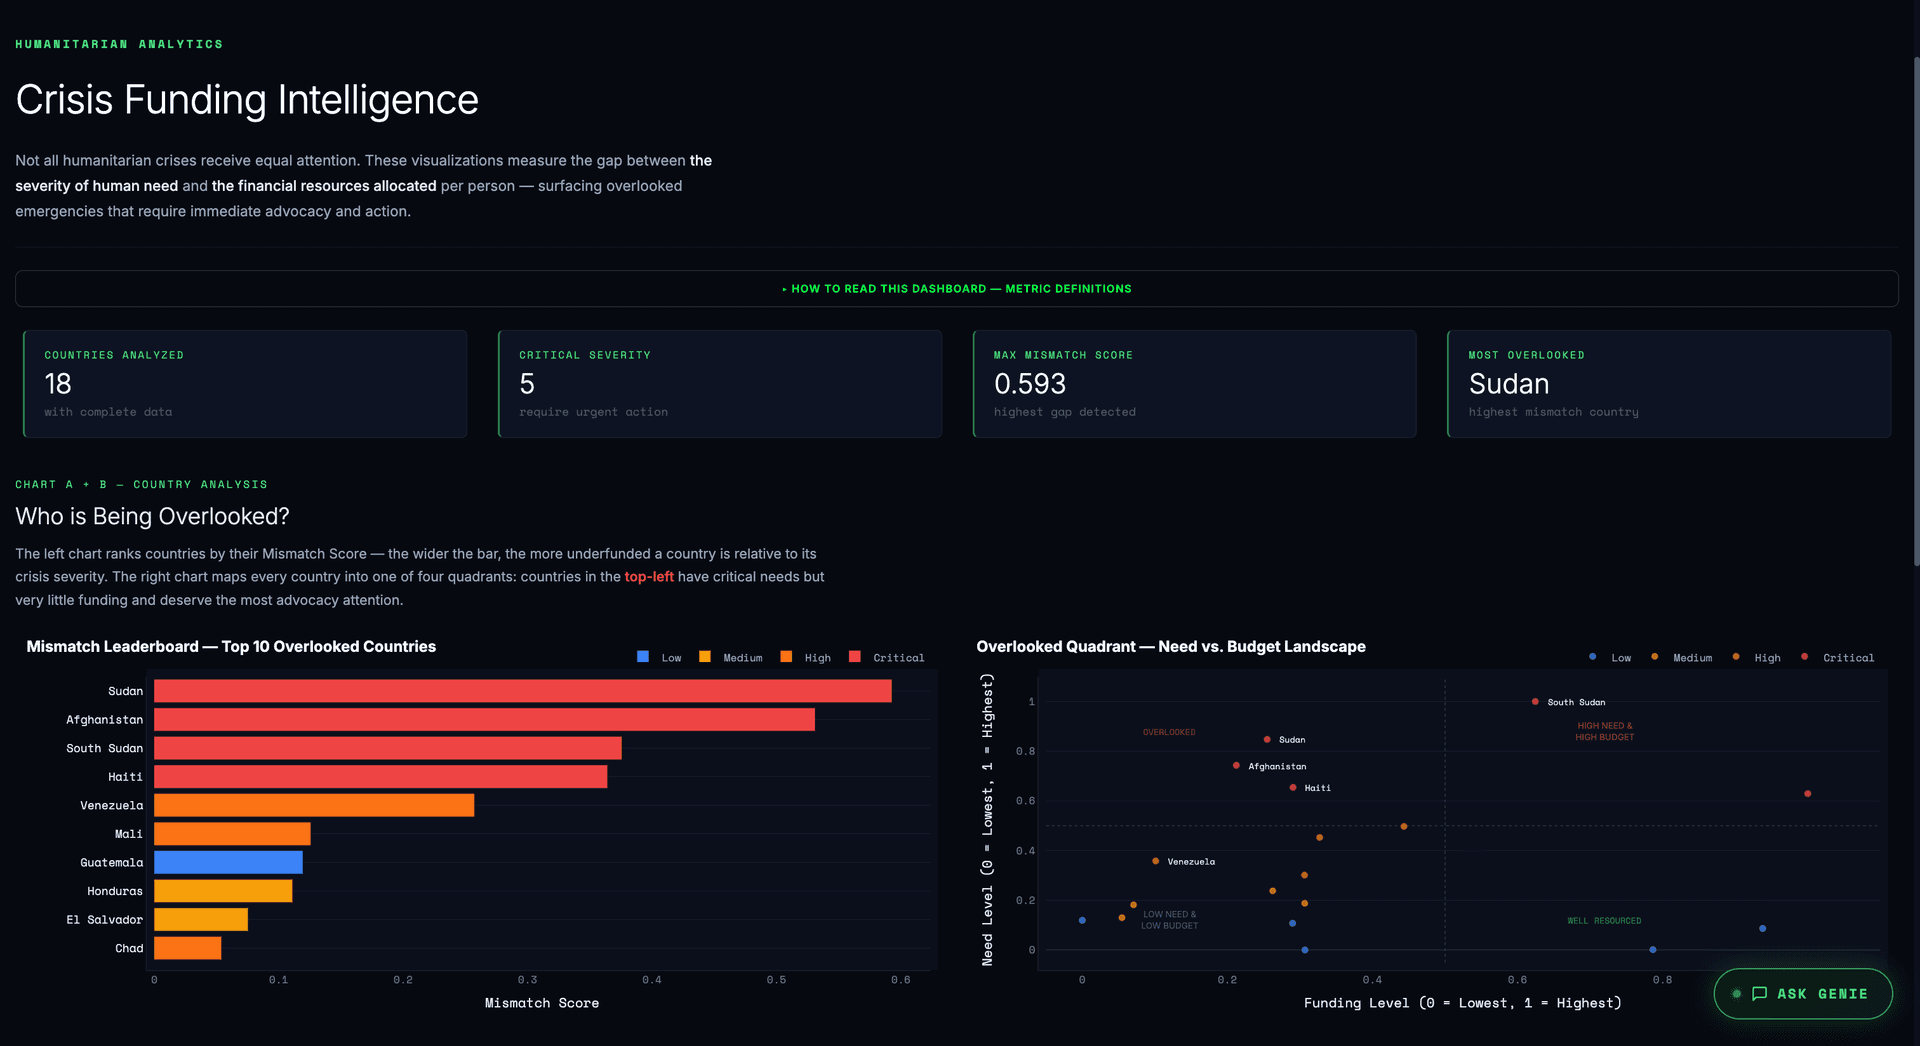Hide the Medium series via leaderboard legend

tap(705, 657)
